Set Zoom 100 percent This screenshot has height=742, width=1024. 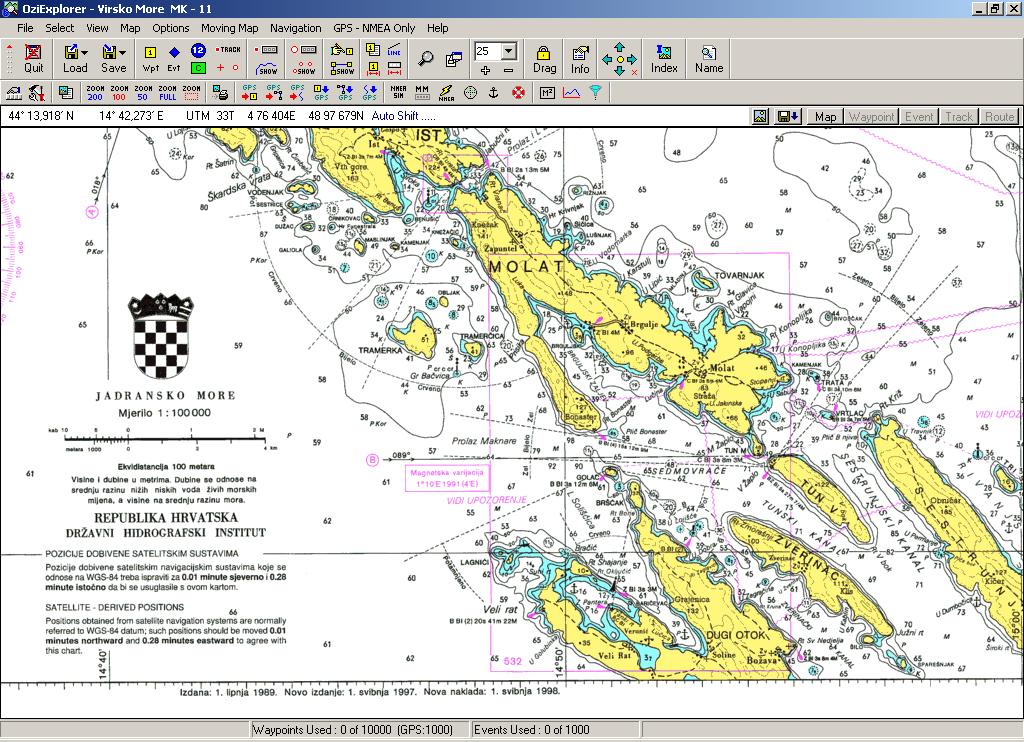coord(120,93)
